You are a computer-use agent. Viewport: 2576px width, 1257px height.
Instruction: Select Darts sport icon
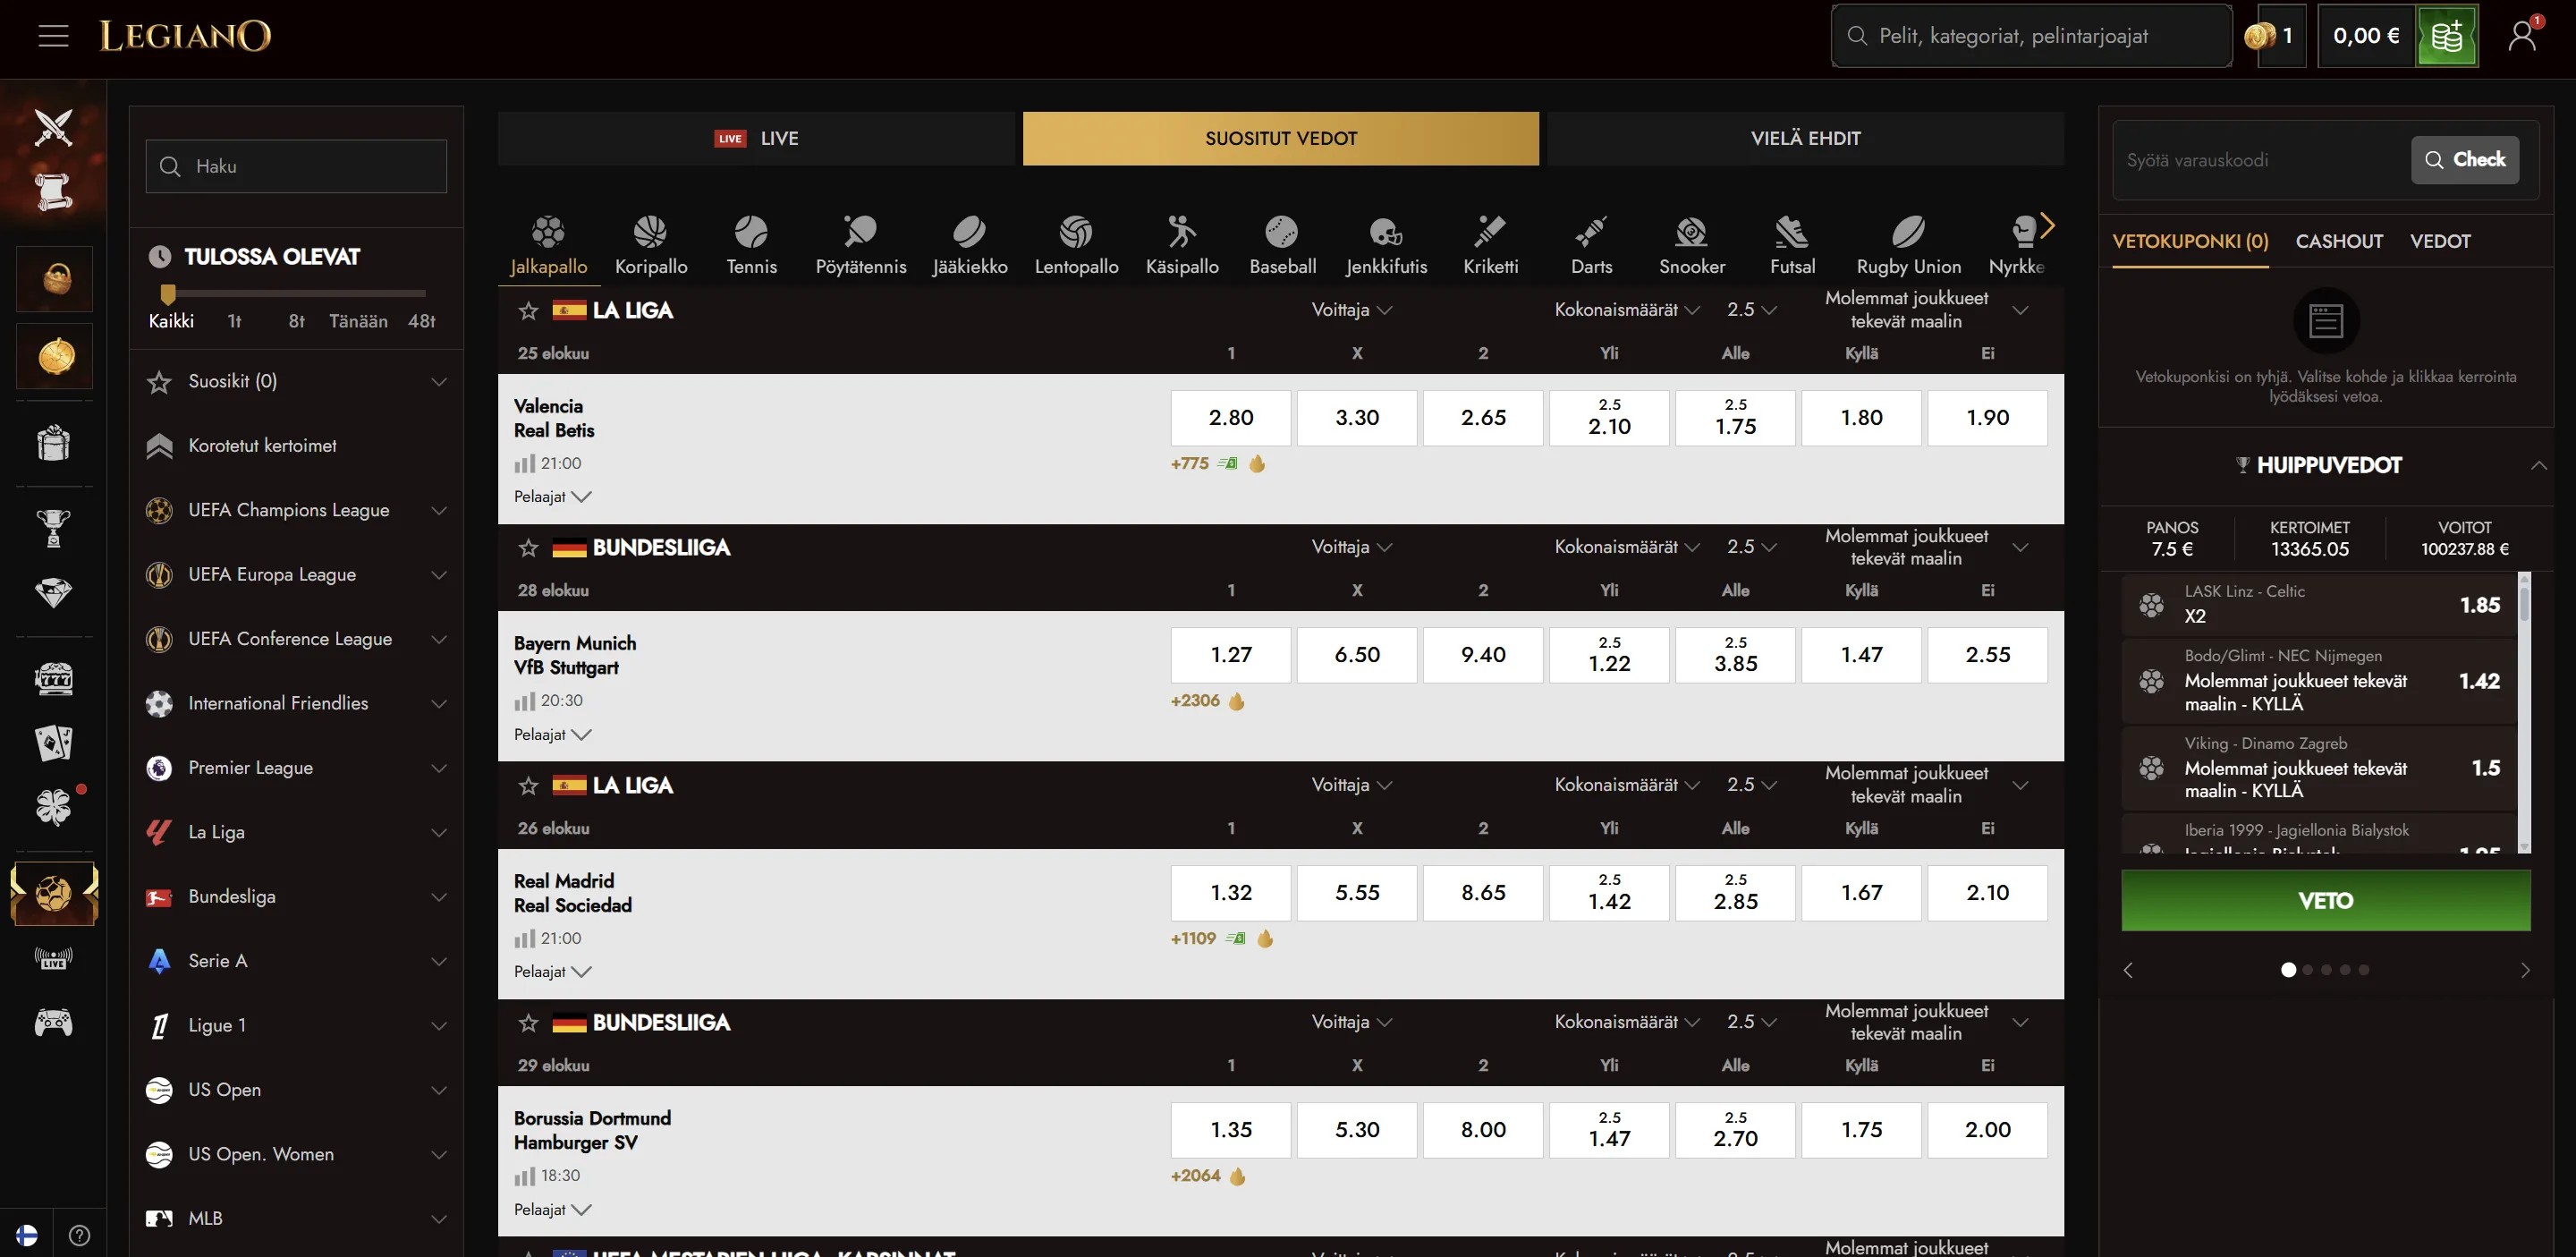[1591, 245]
